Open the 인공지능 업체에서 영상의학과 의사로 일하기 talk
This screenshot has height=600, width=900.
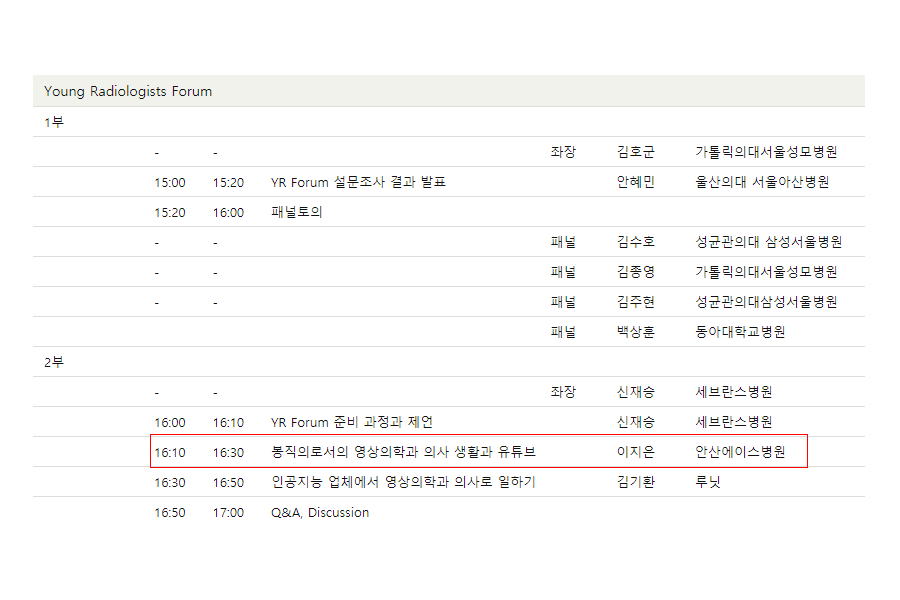[x=403, y=482]
